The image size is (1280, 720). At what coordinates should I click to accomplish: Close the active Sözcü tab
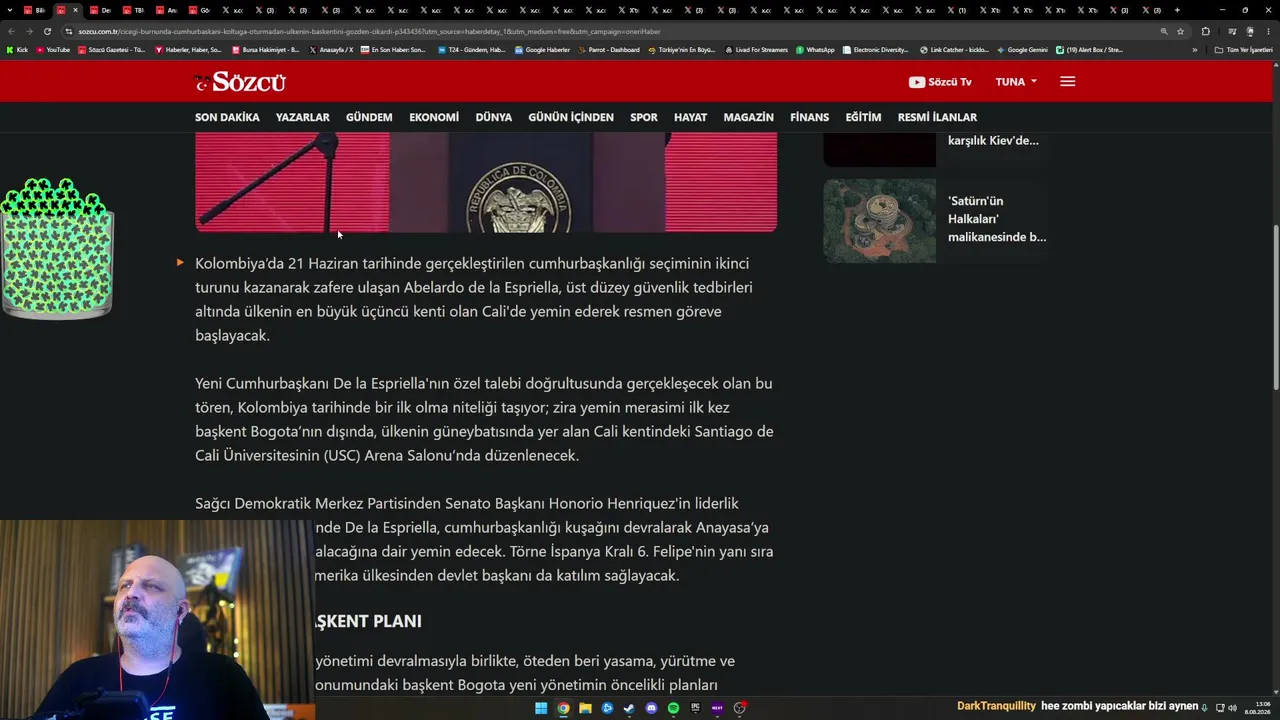[75, 10]
